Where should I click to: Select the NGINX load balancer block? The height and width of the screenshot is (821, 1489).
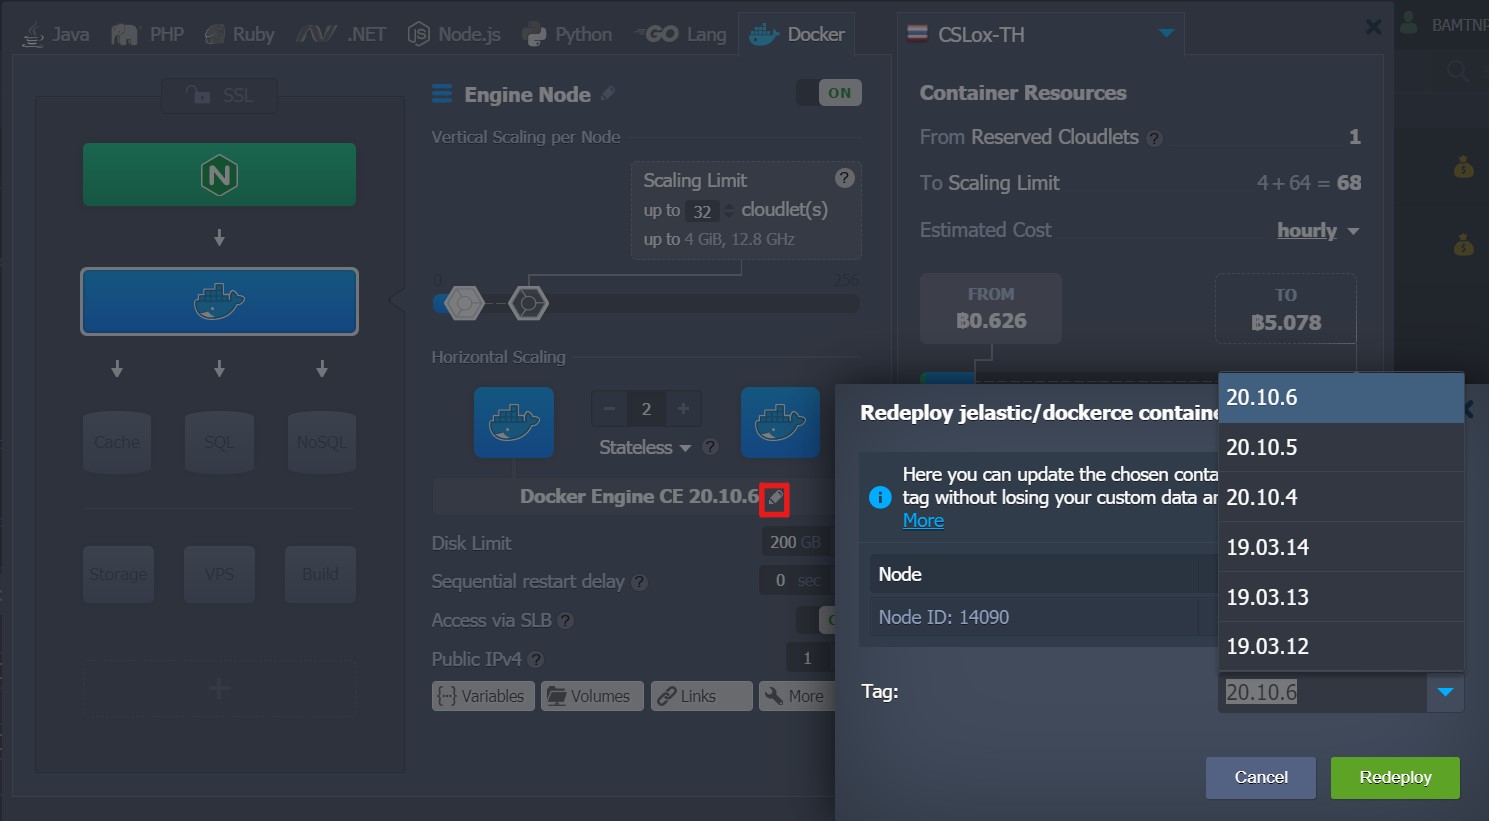219,175
